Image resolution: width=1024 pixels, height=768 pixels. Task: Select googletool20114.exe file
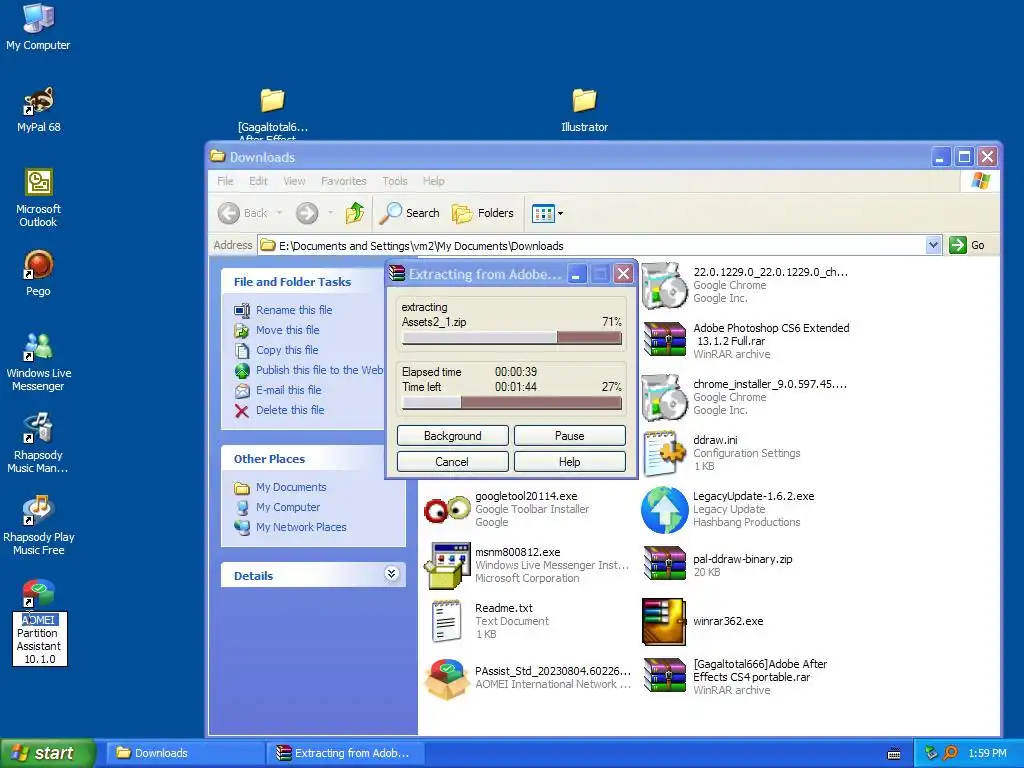point(507,509)
